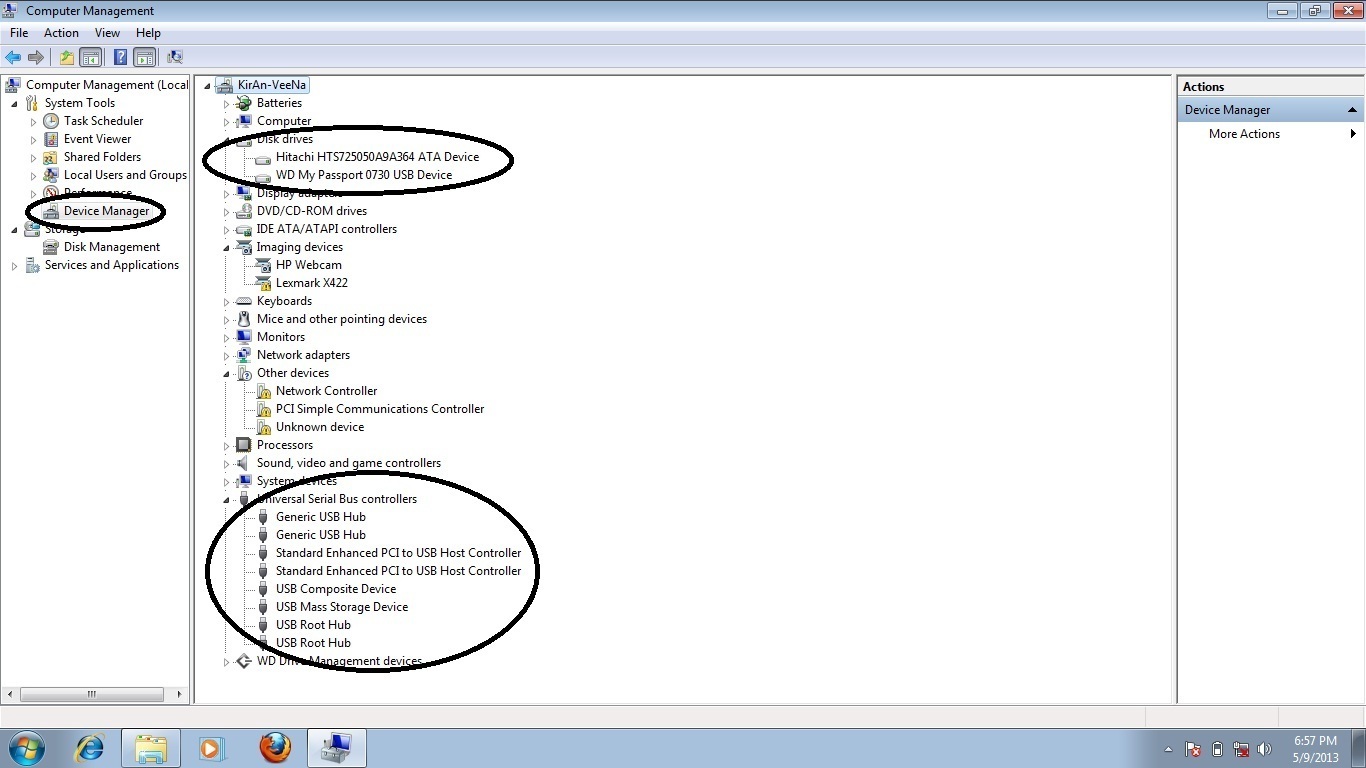The height and width of the screenshot is (768, 1366).
Task: Select PCI Simple Communications Controller
Action: (x=380, y=409)
